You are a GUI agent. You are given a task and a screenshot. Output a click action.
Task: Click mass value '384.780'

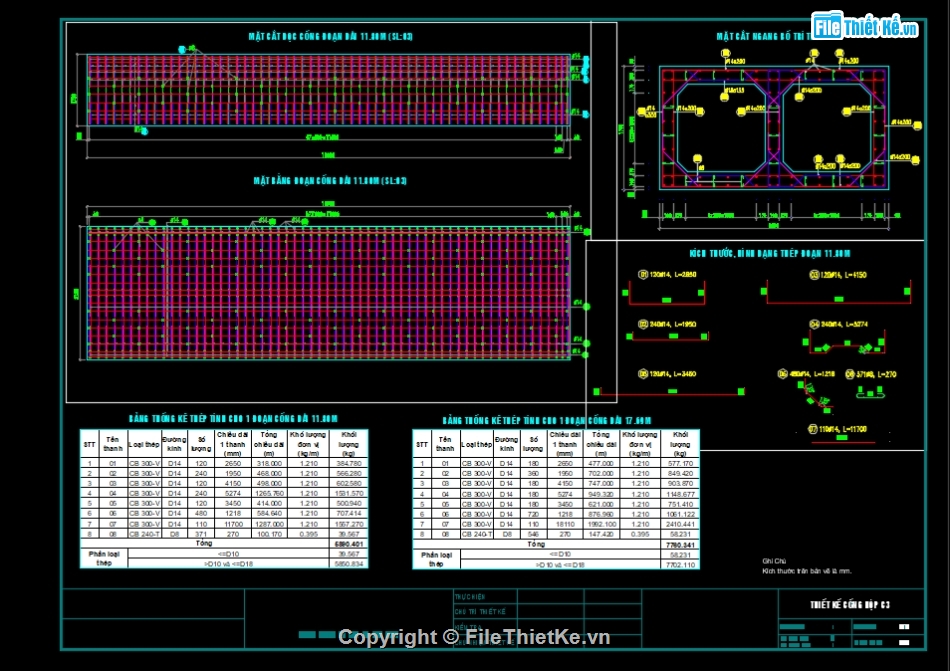pyautogui.click(x=349, y=464)
